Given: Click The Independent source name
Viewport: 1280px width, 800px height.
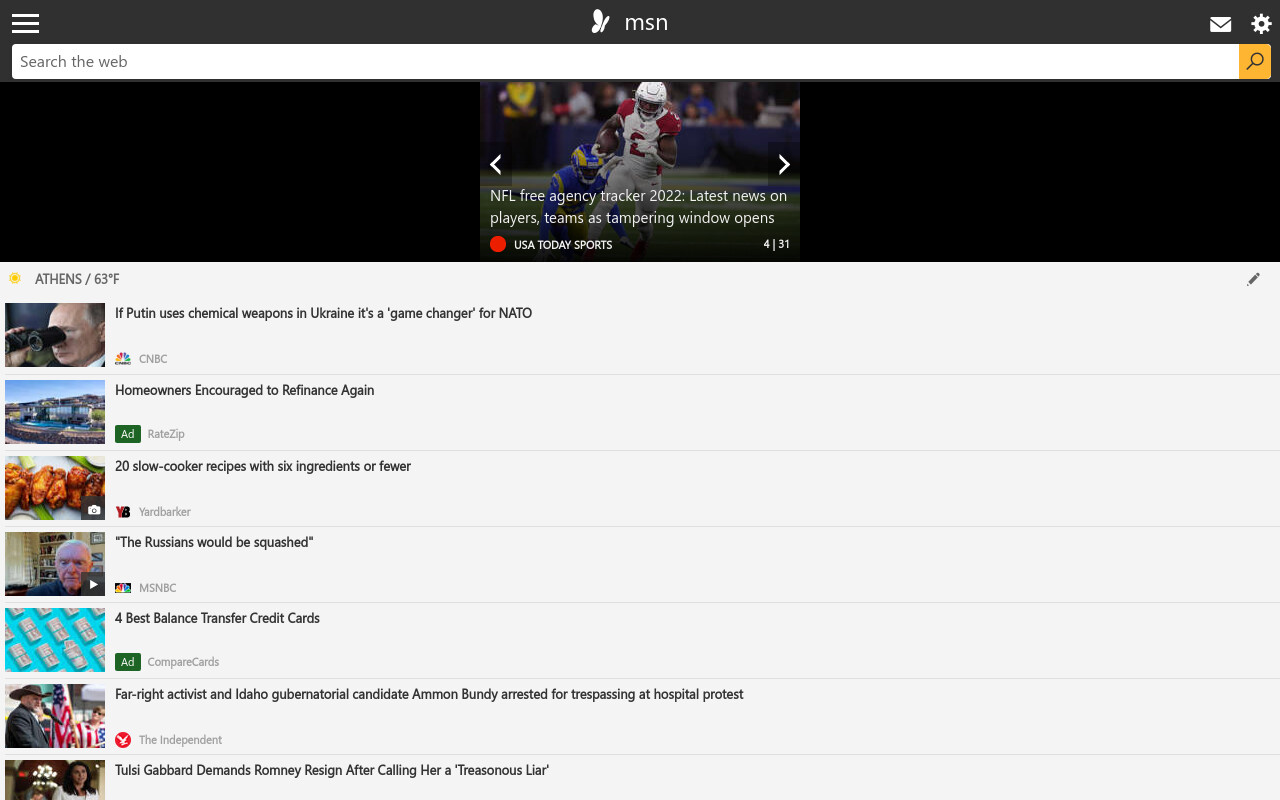Looking at the screenshot, I should 180,740.
